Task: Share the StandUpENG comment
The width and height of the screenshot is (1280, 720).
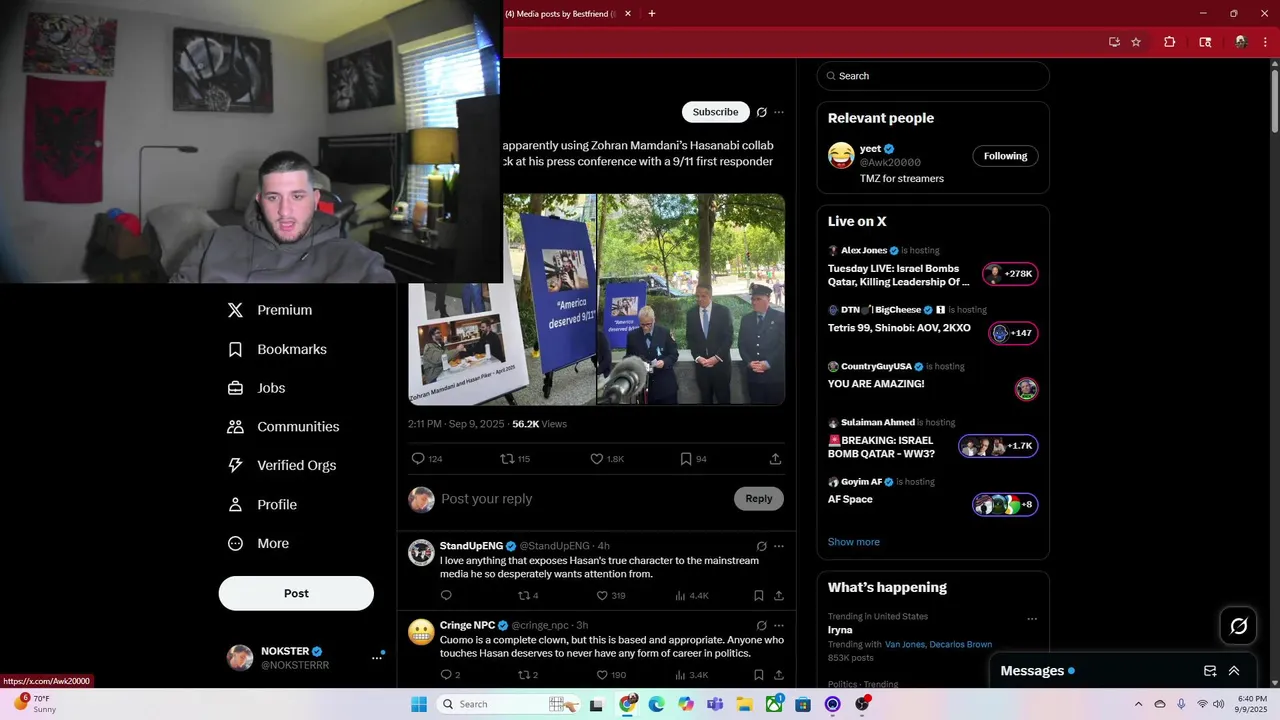Action: click(x=779, y=595)
